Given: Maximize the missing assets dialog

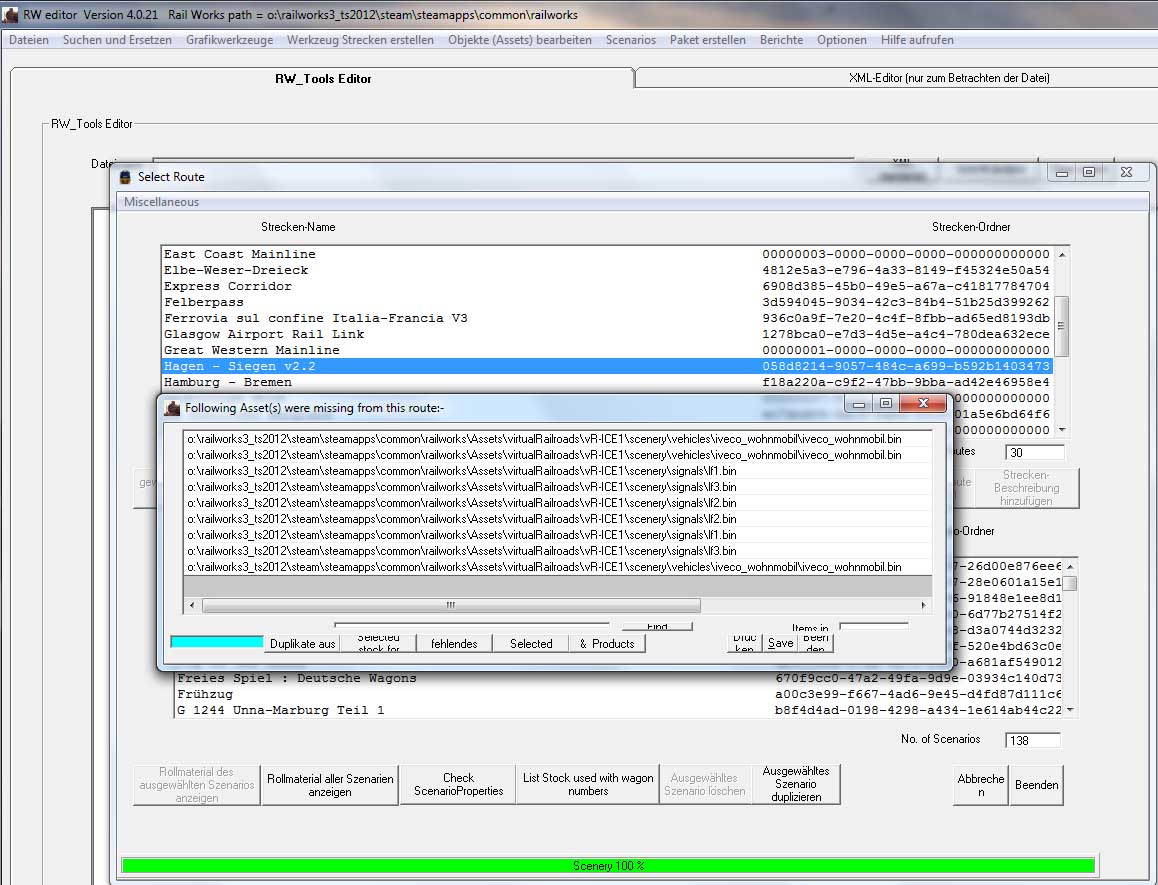Looking at the screenshot, I should click(x=886, y=403).
